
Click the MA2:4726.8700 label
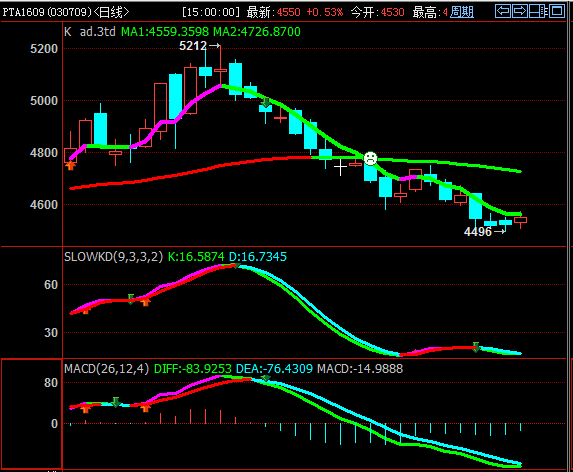tap(257, 32)
